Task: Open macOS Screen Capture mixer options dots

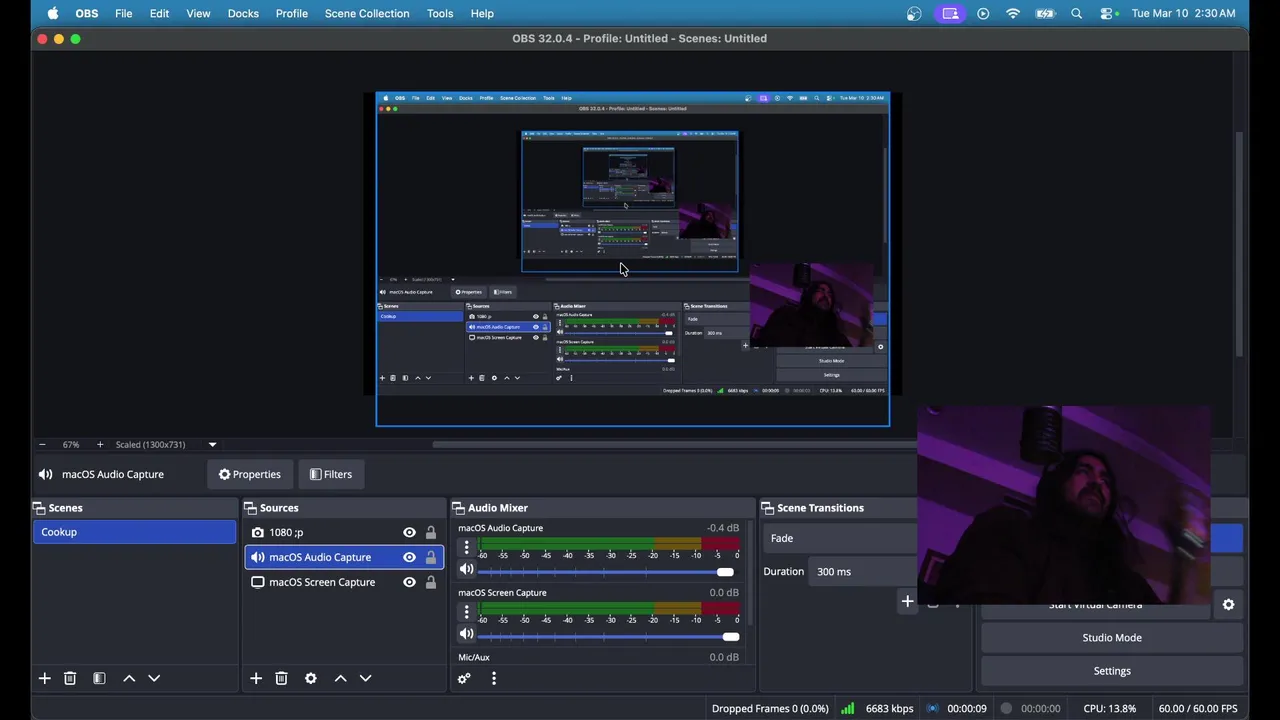Action: tap(466, 612)
